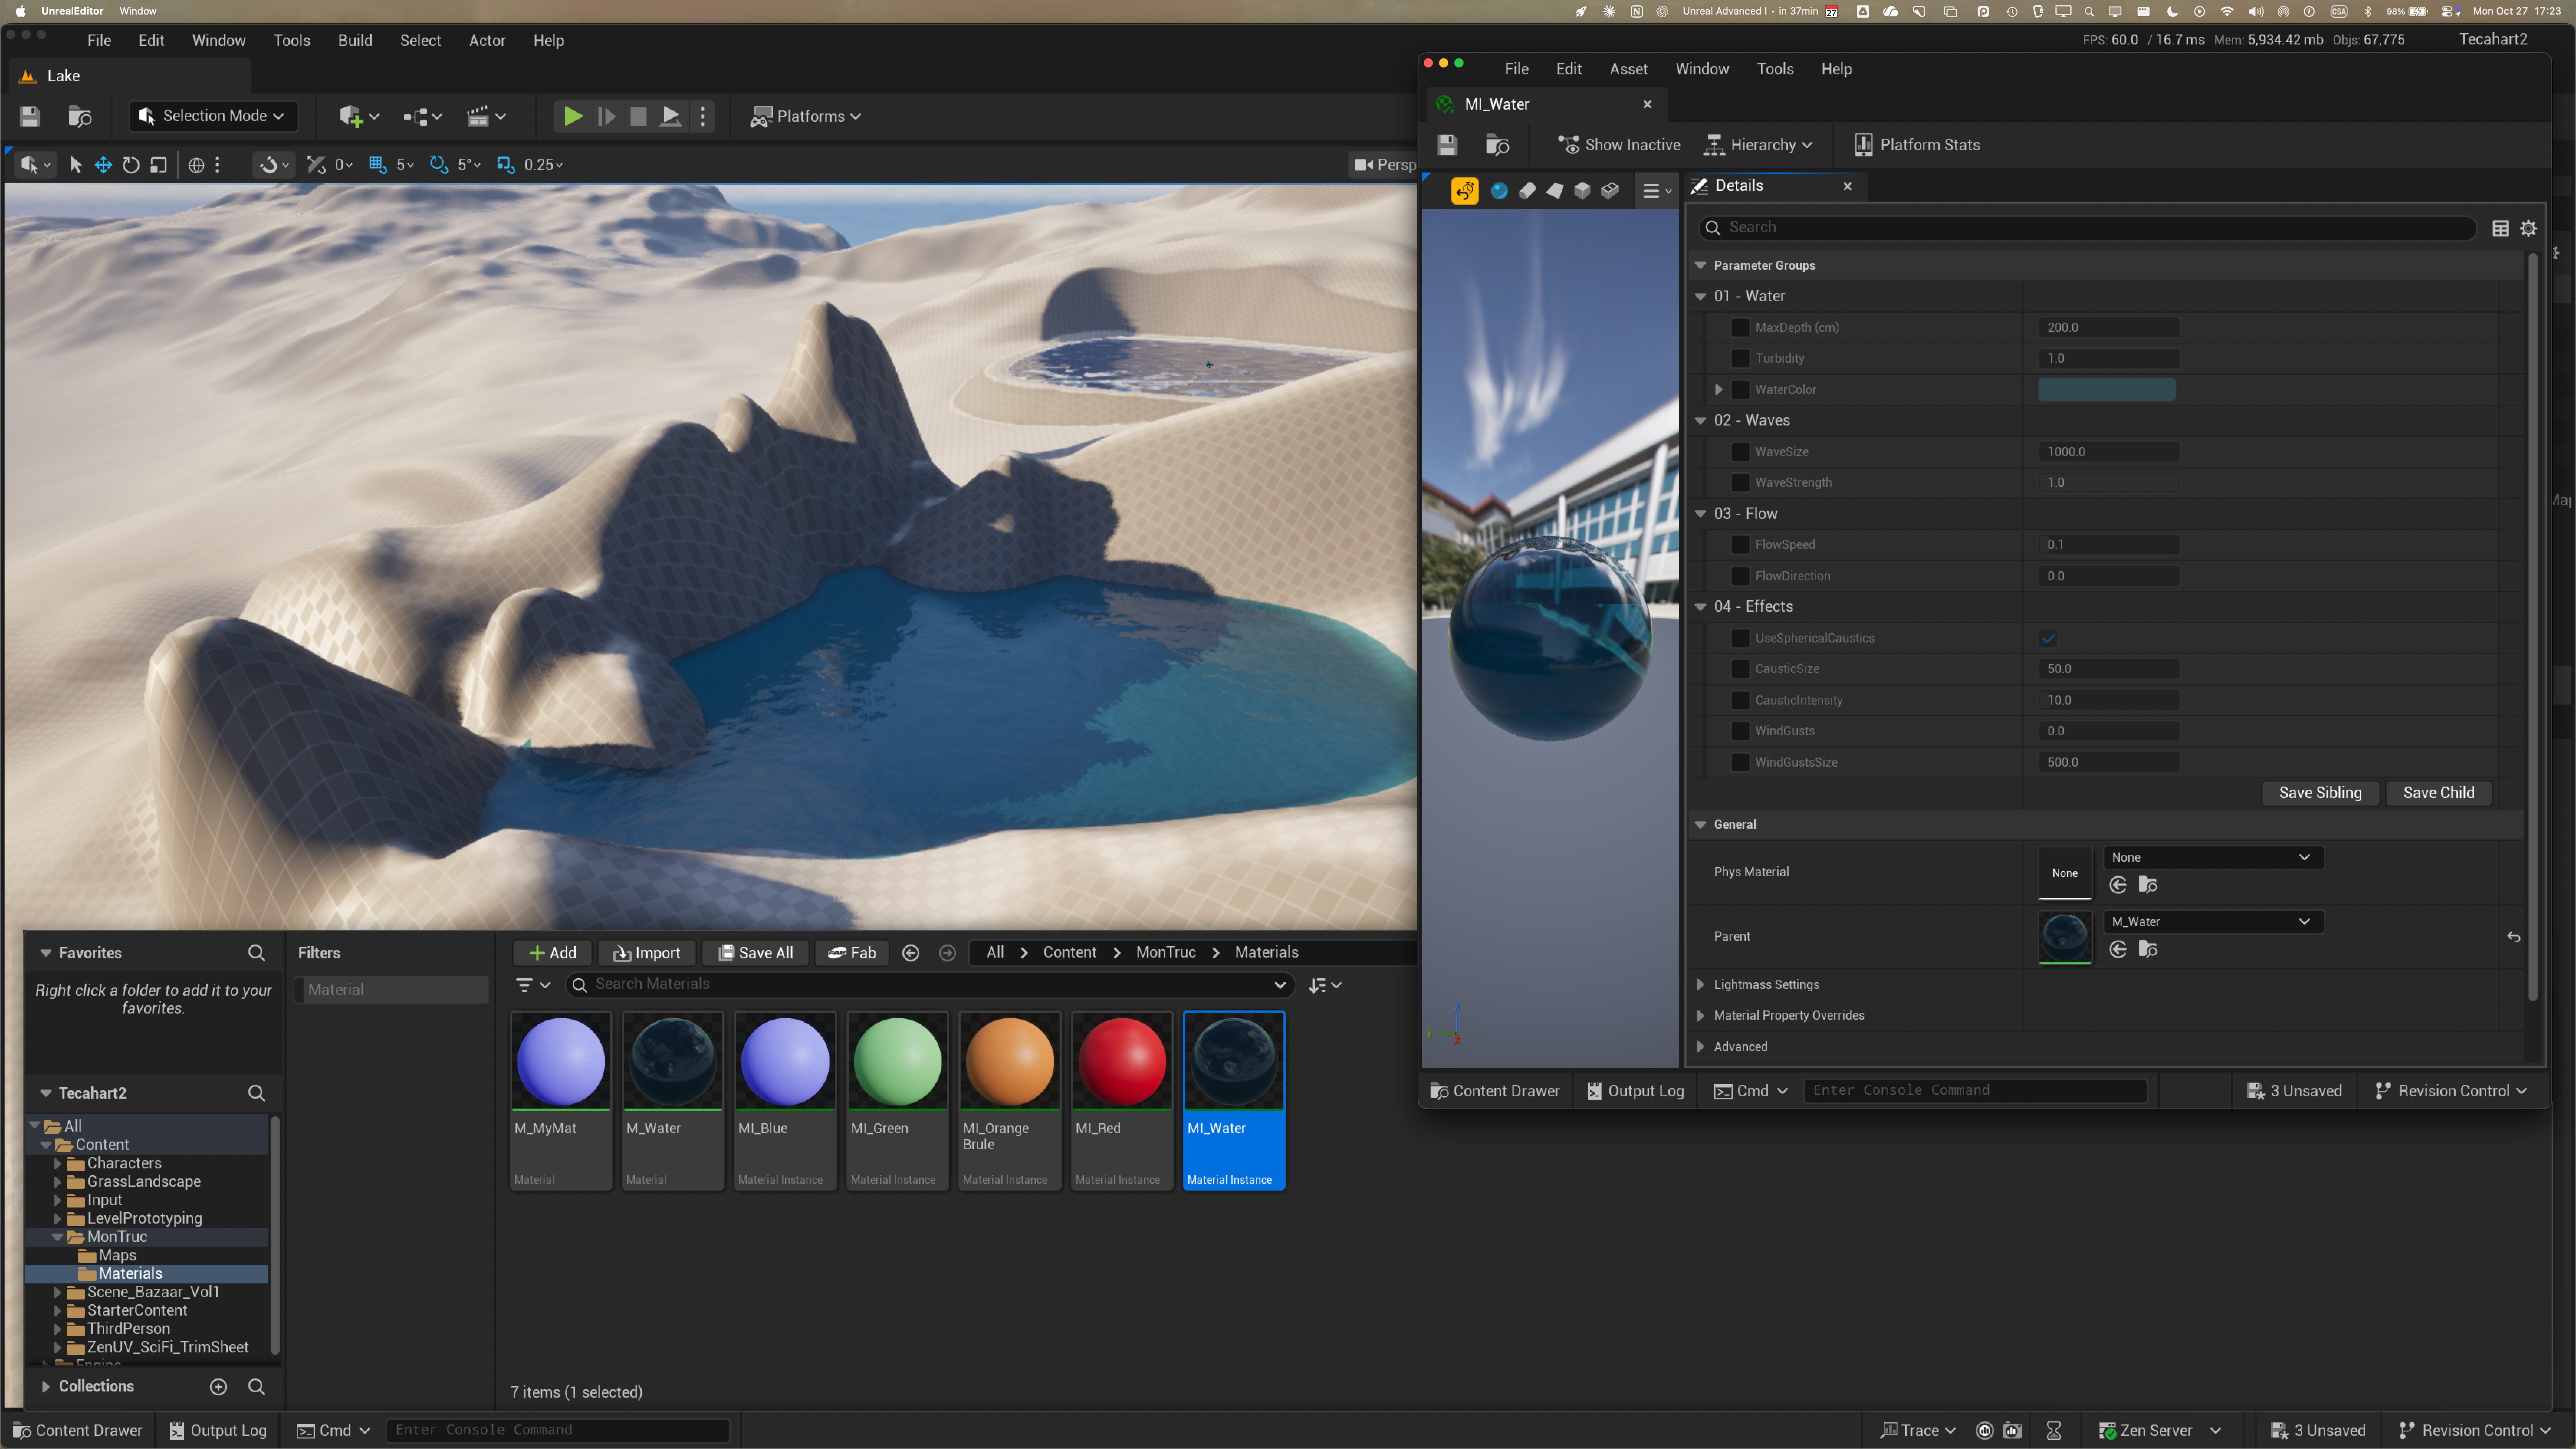Select the StarterContent folder
The height and width of the screenshot is (1449, 2576).
coord(137,1311)
